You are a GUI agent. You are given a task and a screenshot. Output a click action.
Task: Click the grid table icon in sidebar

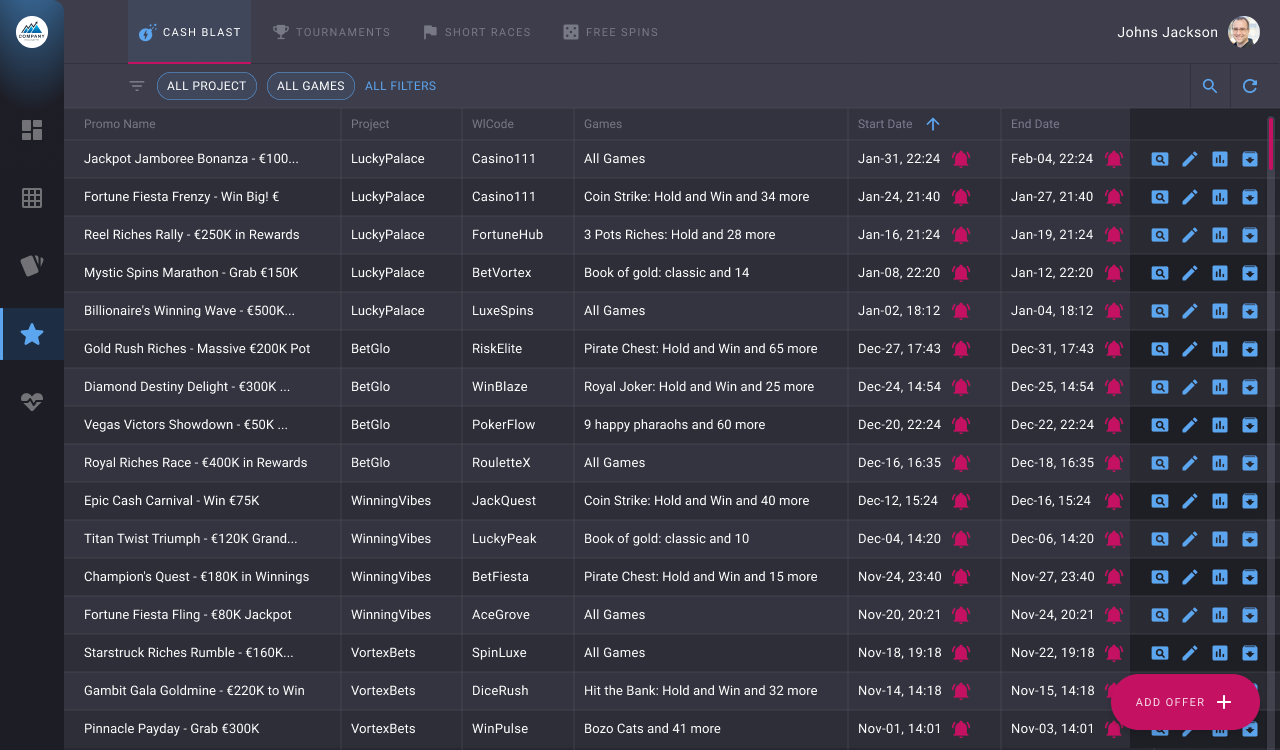click(x=32, y=198)
